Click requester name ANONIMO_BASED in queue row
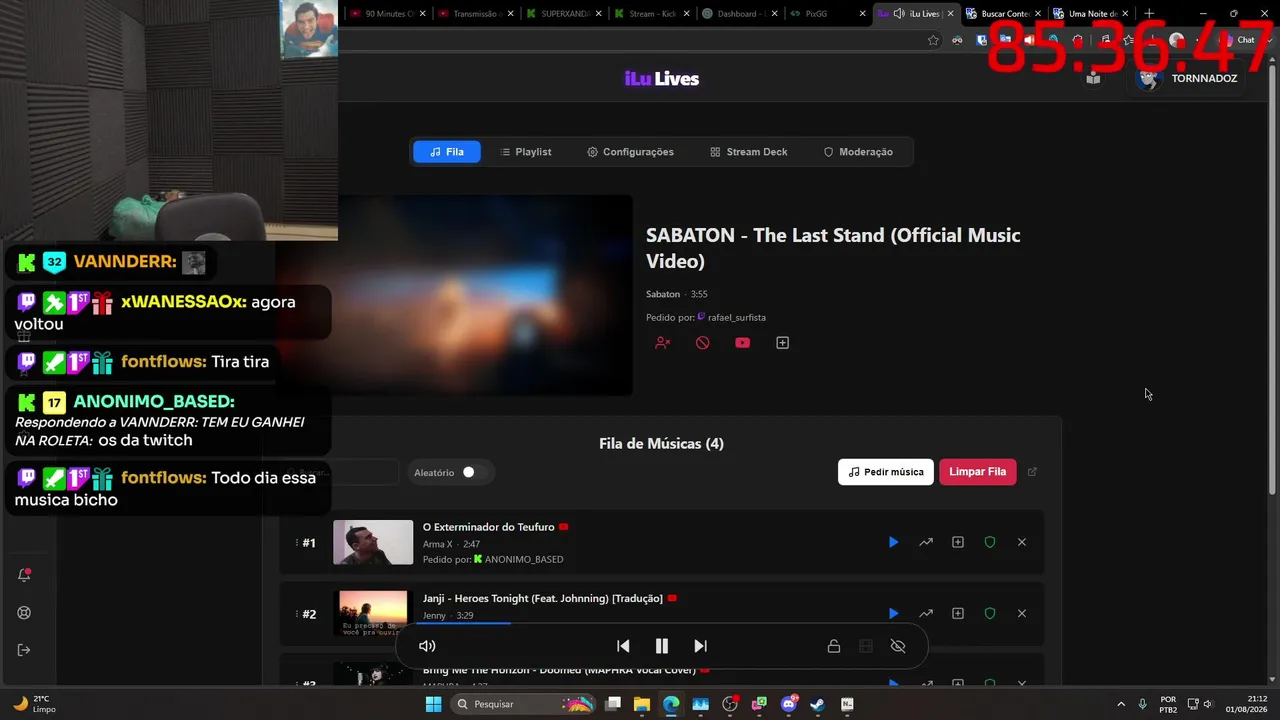Image resolution: width=1280 pixels, height=720 pixels. click(524, 560)
